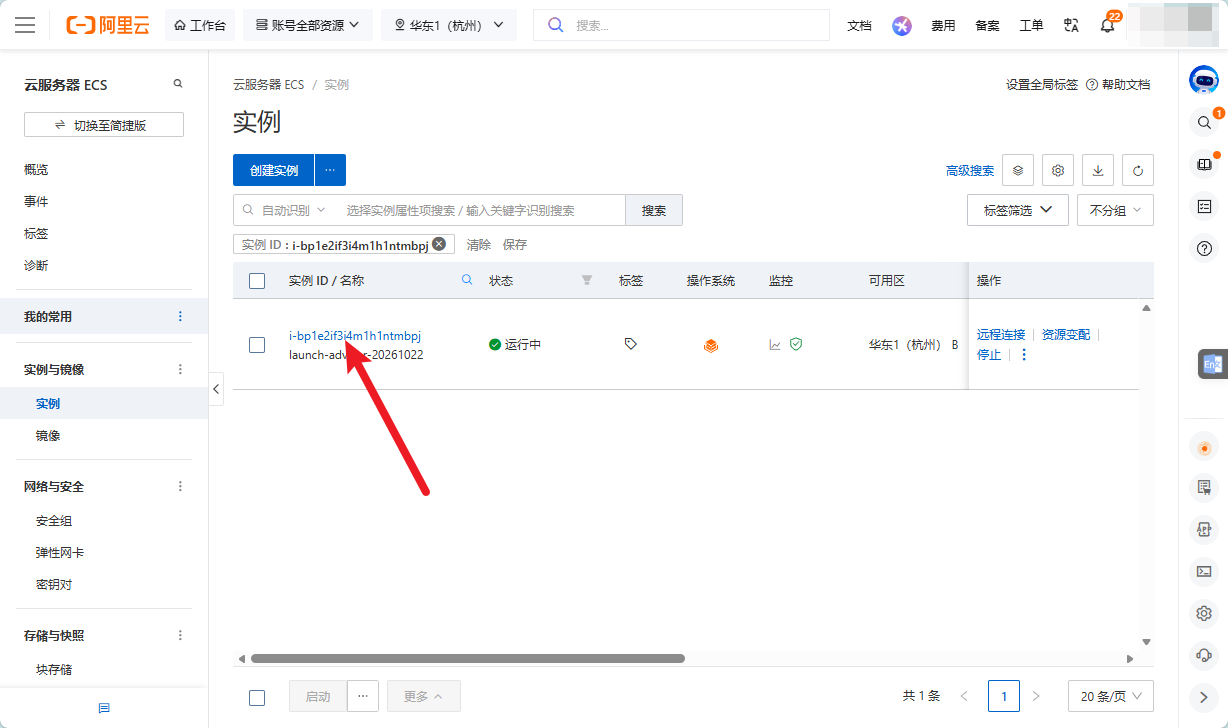Open the 账号全部资源 dropdown
The height and width of the screenshot is (728, 1228).
click(x=308, y=26)
